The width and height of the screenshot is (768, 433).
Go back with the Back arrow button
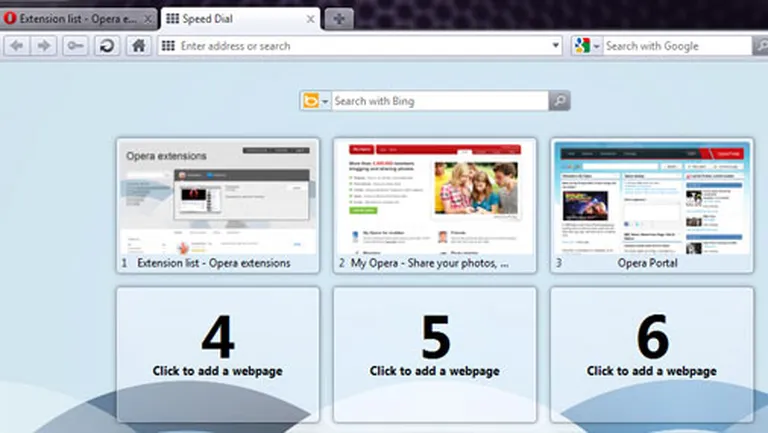click(x=17, y=46)
